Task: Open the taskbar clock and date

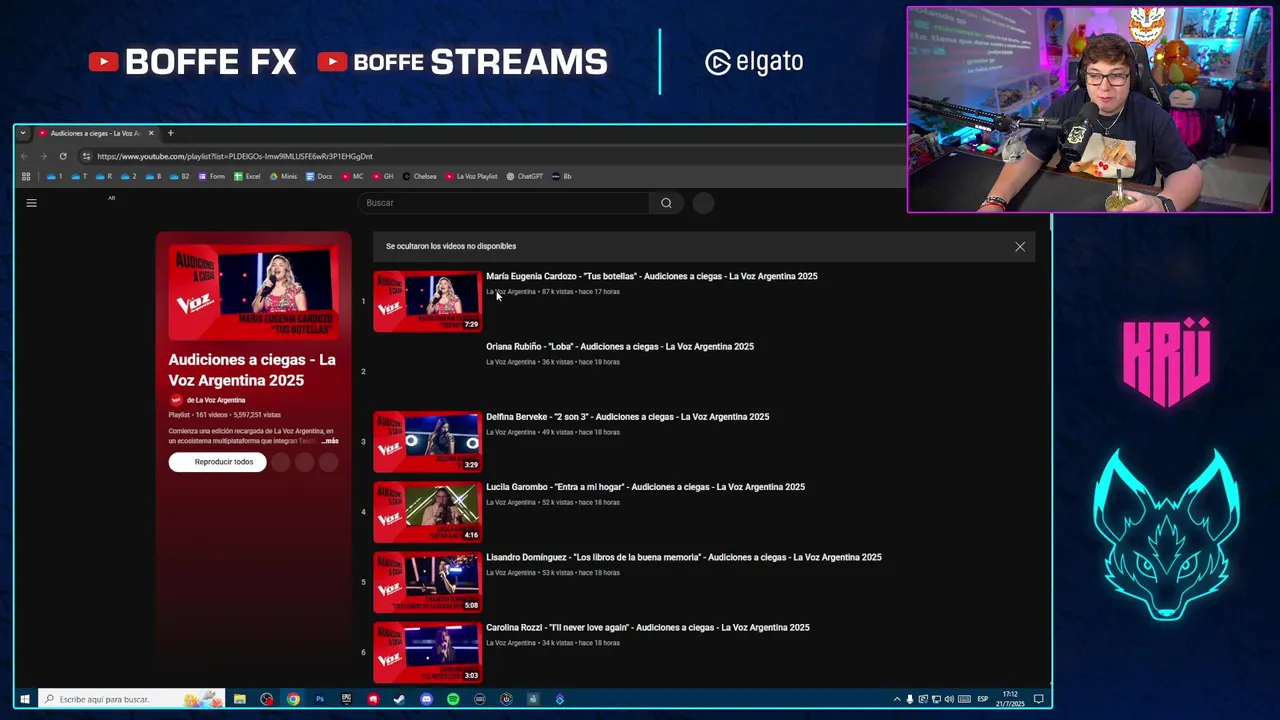Action: (x=1010, y=699)
